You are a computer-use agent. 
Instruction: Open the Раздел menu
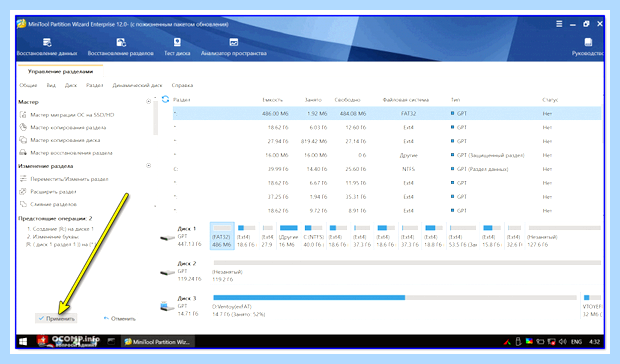pyautogui.click(x=95, y=85)
